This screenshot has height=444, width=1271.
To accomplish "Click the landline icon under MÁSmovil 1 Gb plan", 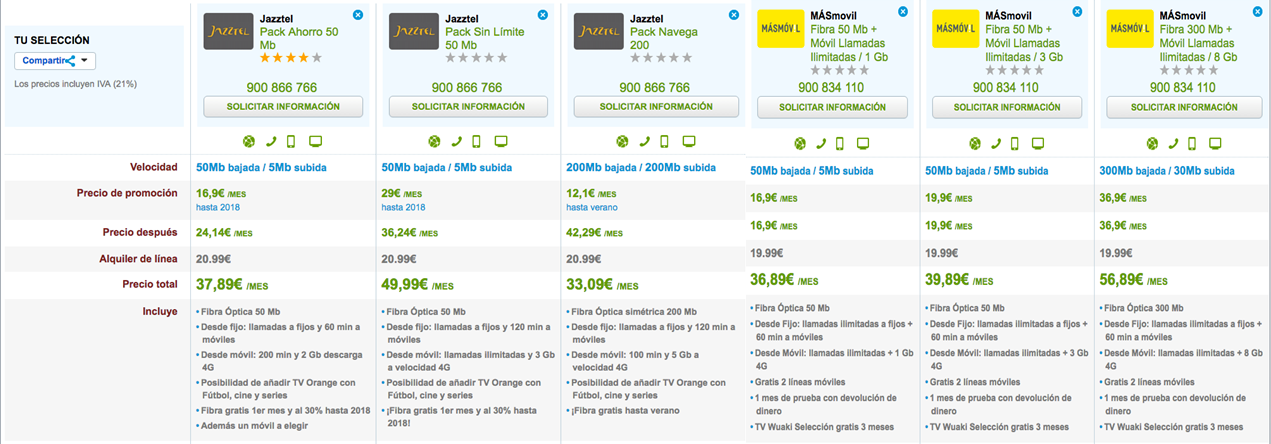I will coord(822,144).
